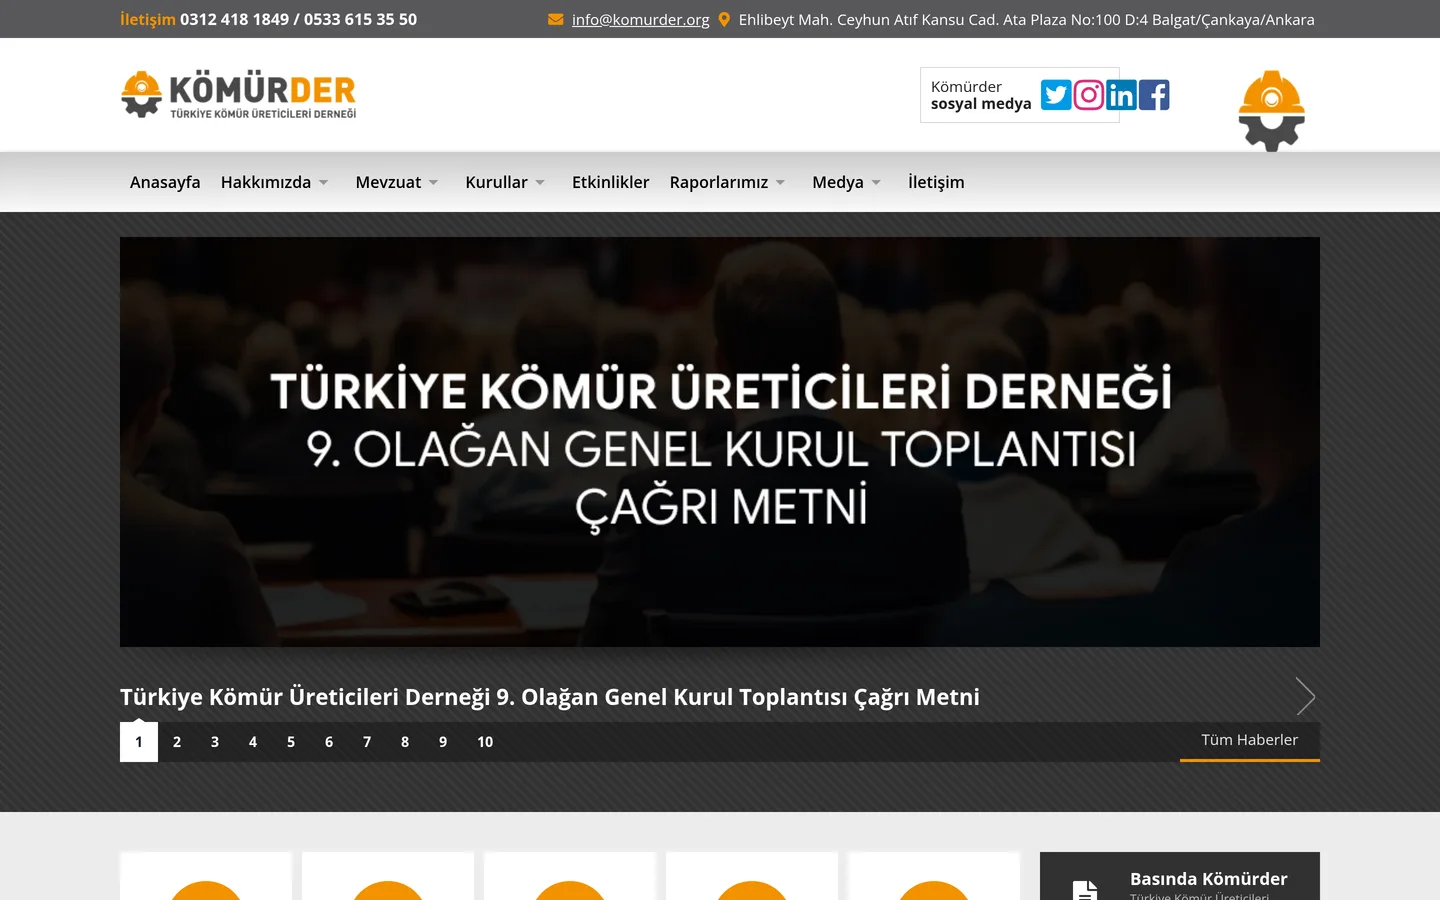Click the Kömürder sosyal medya label
The height and width of the screenshot is (900, 1440).
pos(981,95)
